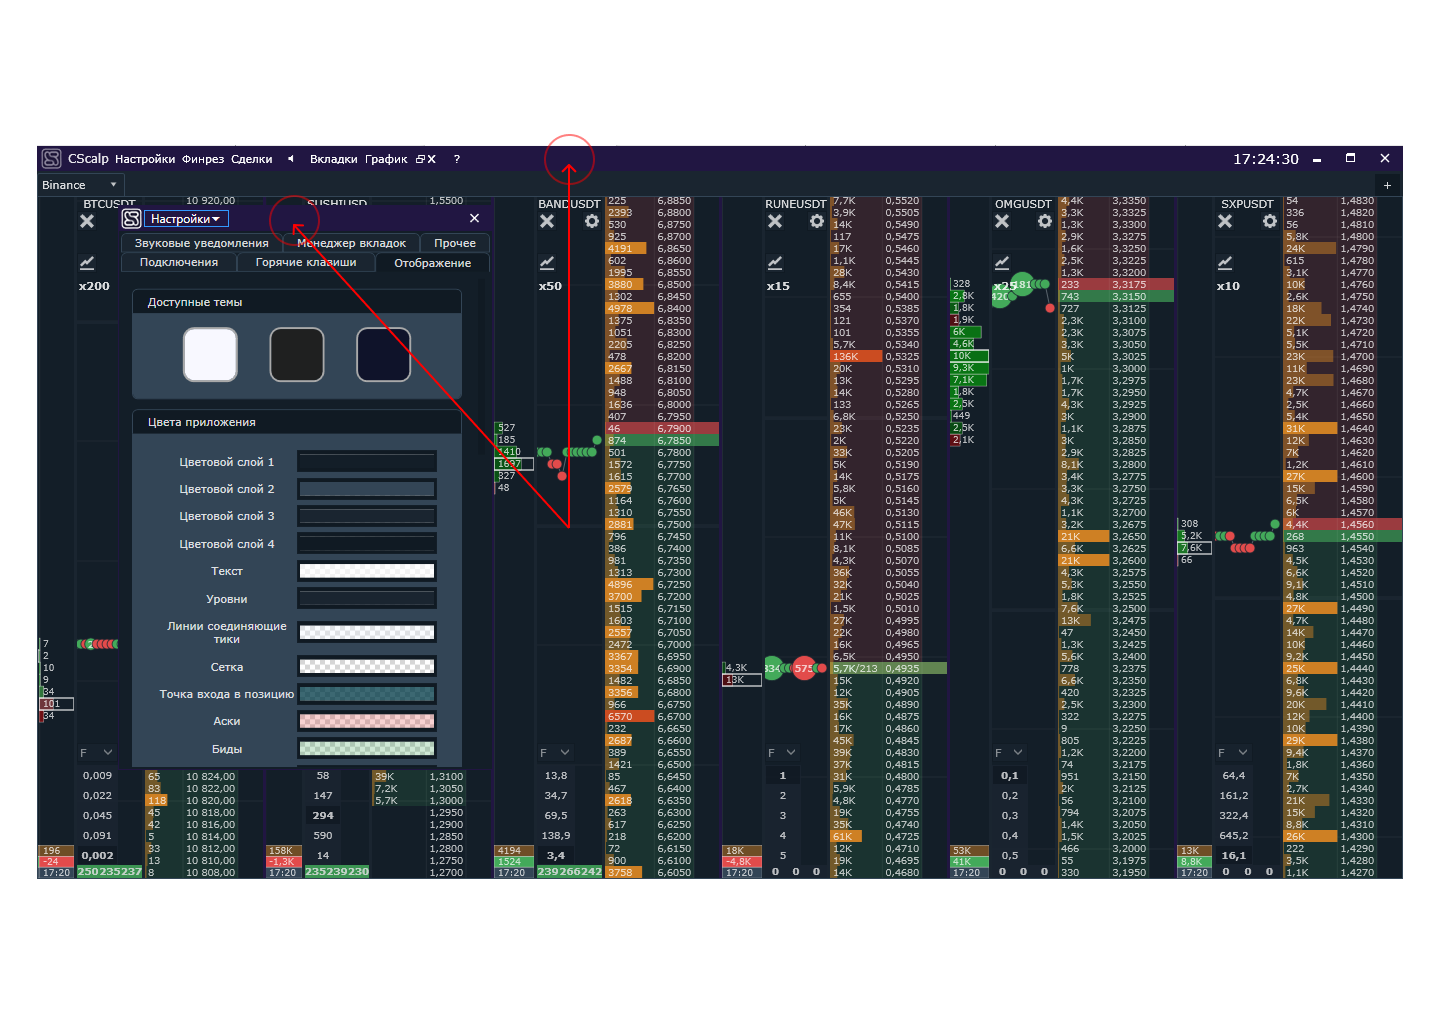The width and height of the screenshot is (1440, 1024).
Task: Expand the F dropdown in SXPUSDT panel
Action: coord(1234,752)
